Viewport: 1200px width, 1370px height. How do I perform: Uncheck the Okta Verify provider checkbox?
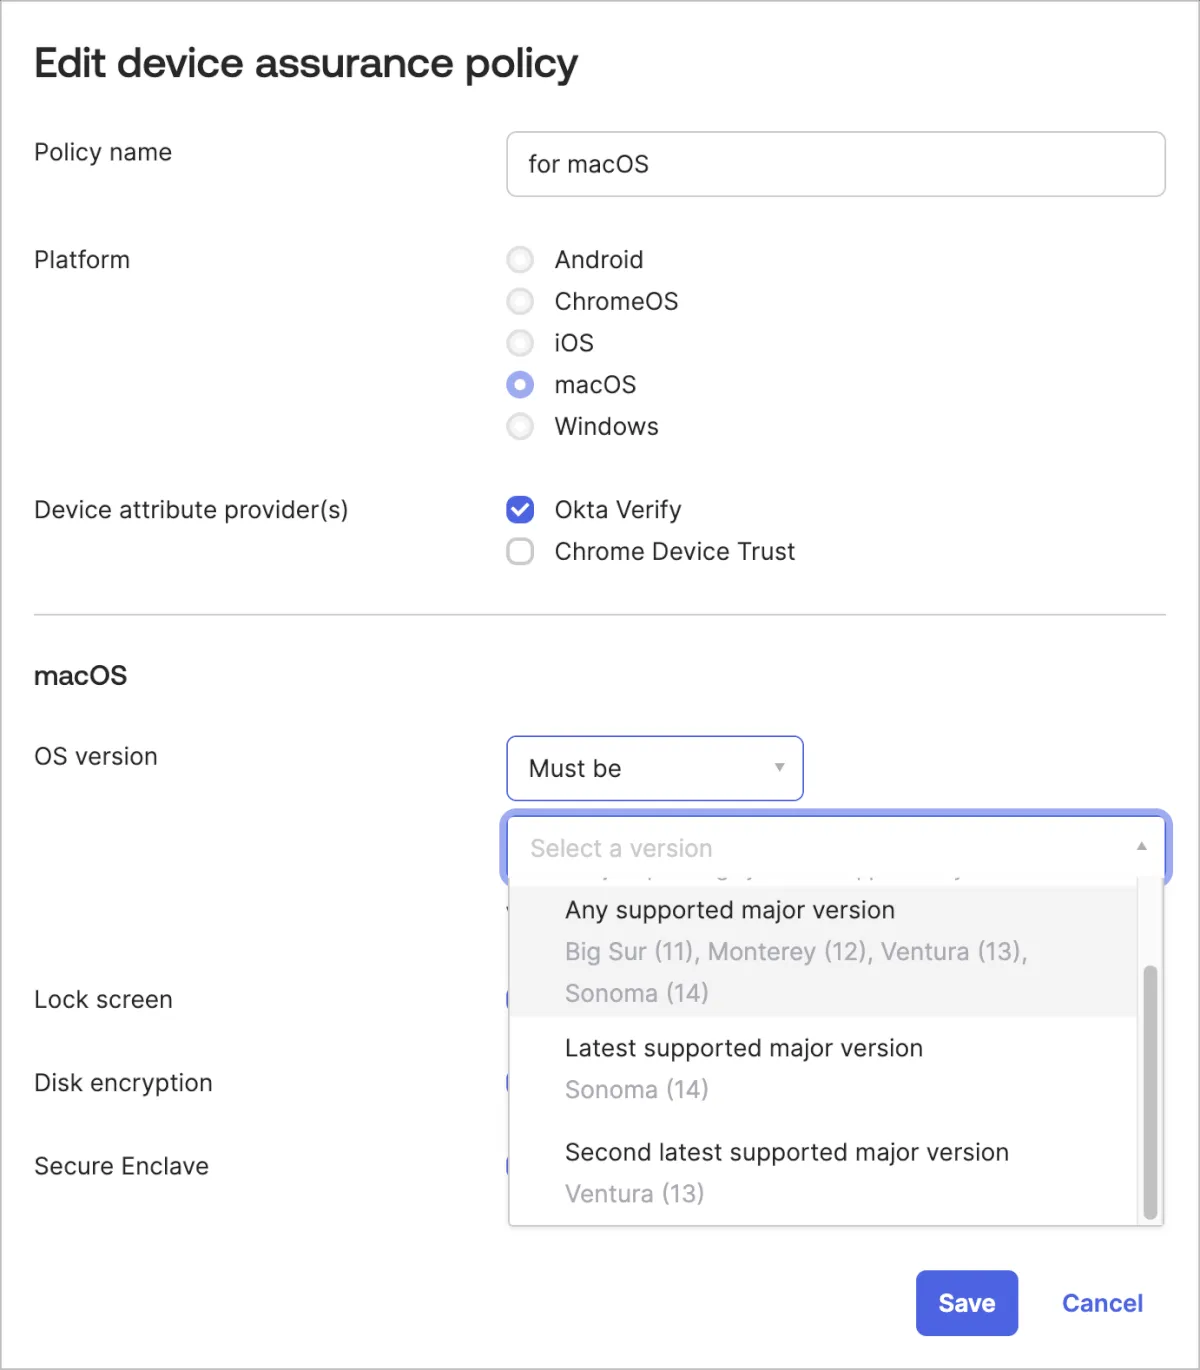pos(520,510)
